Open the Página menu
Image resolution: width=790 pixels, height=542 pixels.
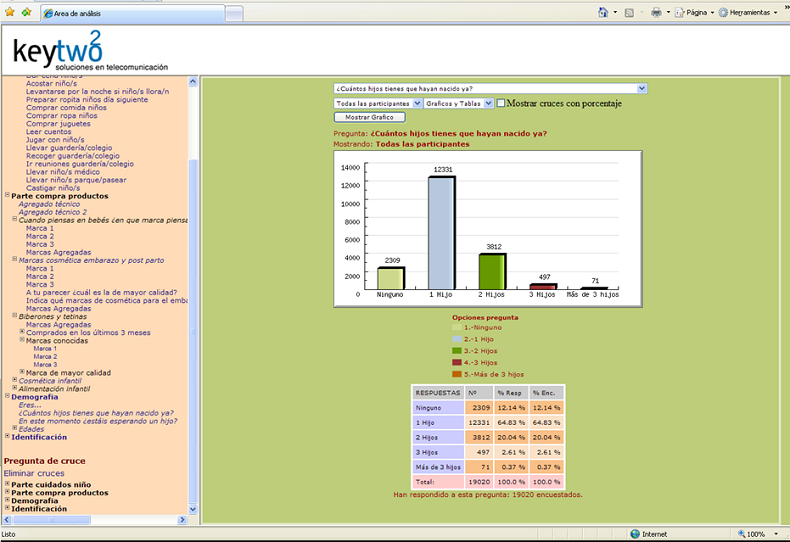tap(698, 13)
